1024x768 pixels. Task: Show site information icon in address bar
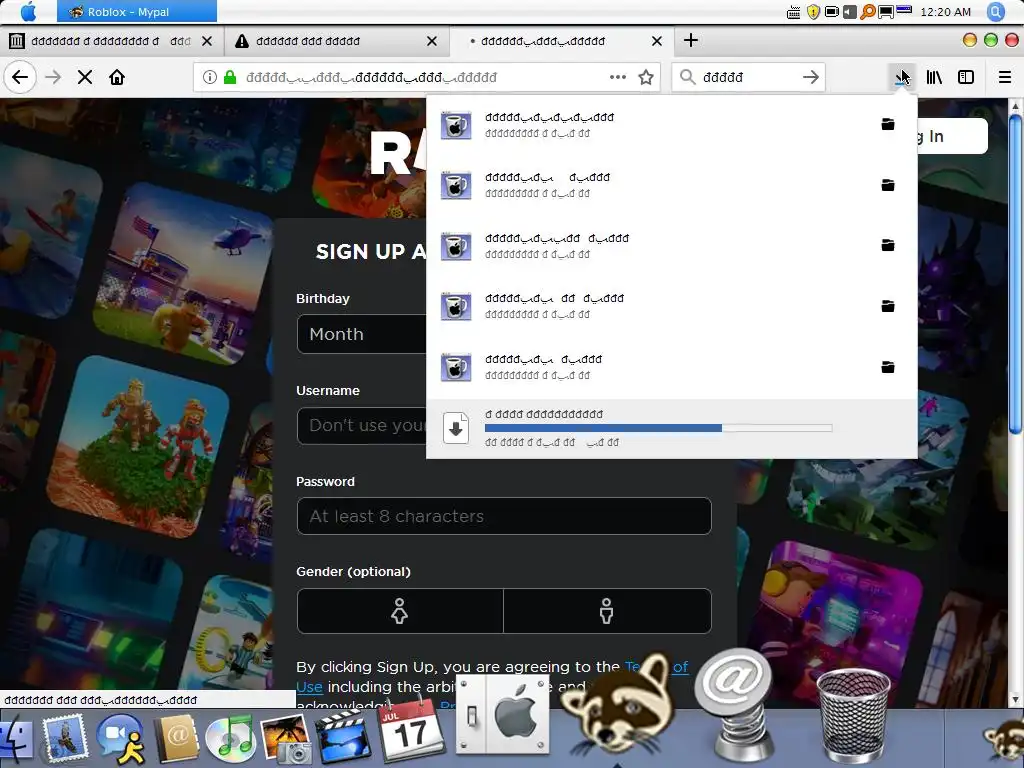tap(210, 78)
